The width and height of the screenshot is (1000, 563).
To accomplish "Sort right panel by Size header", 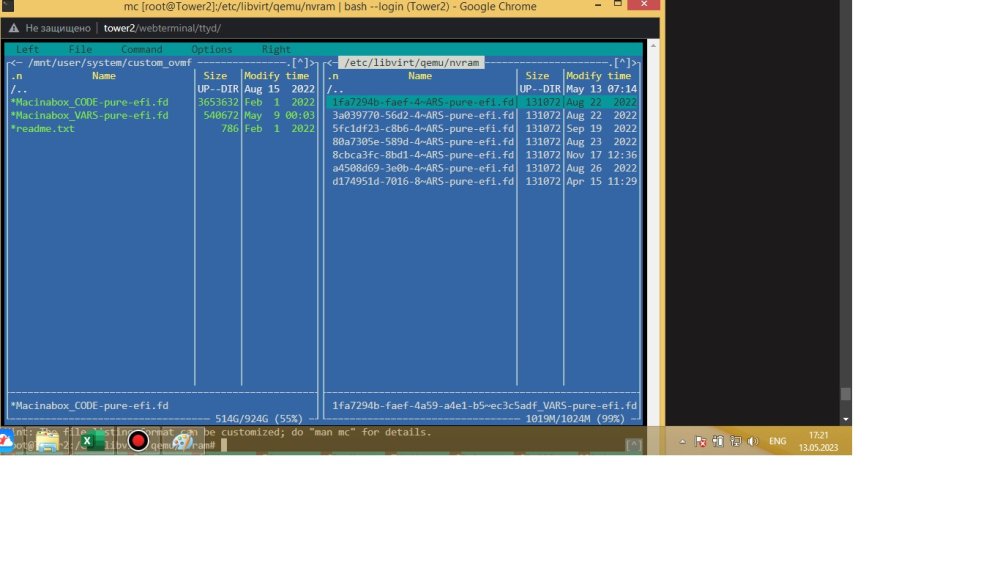I will [537, 76].
